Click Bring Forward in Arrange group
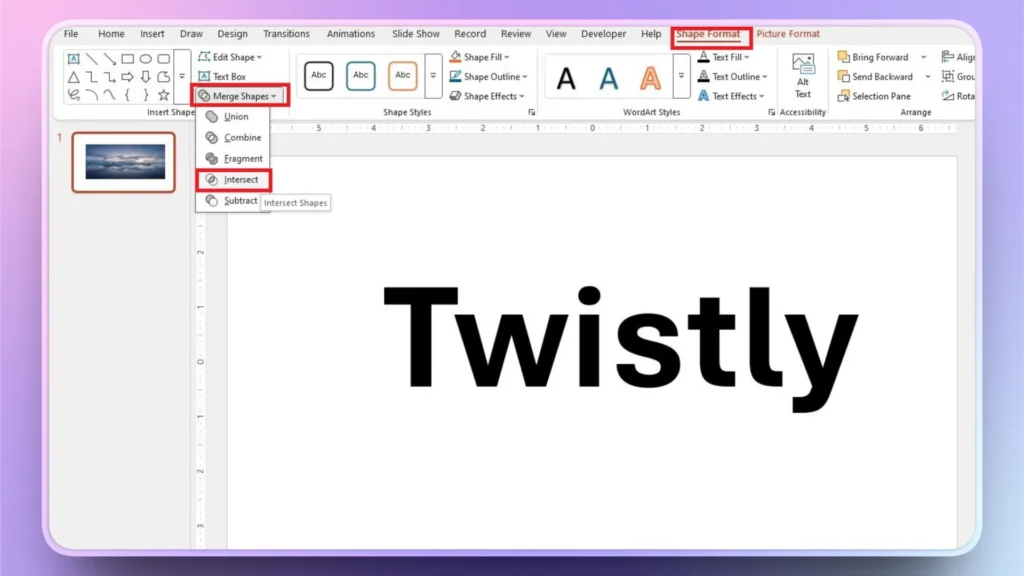The width and height of the screenshot is (1024, 576). [880, 57]
